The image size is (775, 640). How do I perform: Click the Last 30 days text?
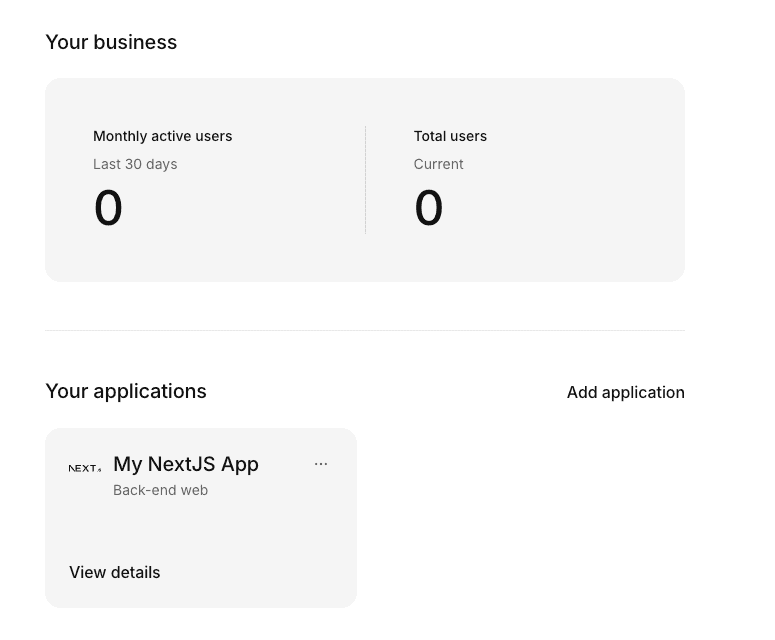(x=135, y=164)
